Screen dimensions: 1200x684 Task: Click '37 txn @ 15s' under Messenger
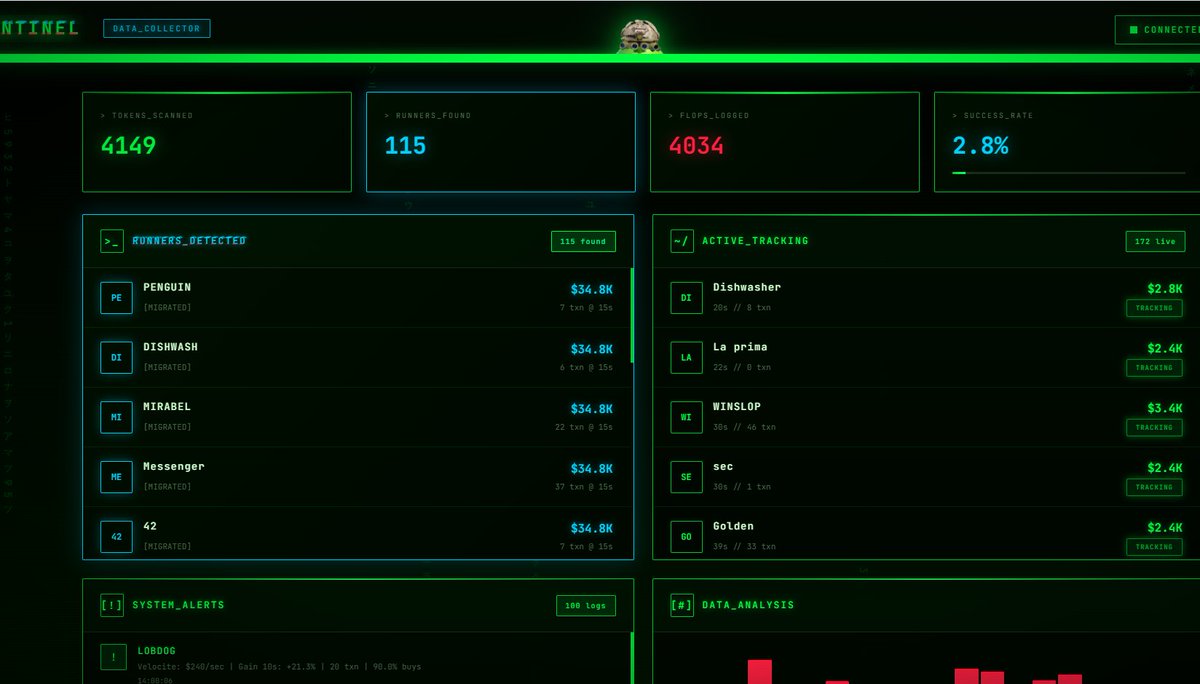584,487
